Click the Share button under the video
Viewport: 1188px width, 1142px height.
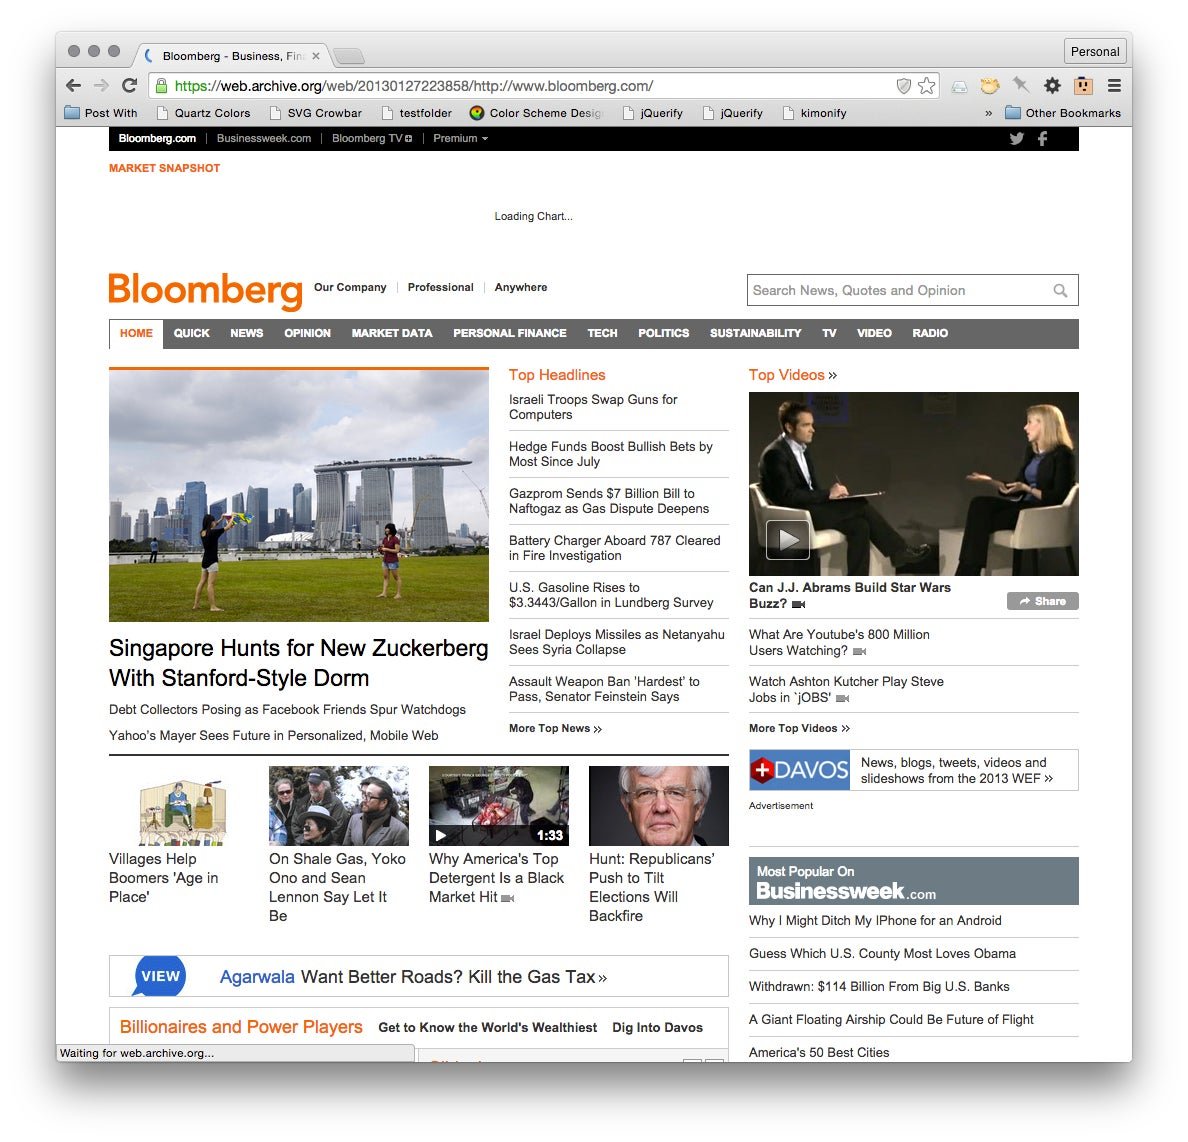(x=1043, y=601)
